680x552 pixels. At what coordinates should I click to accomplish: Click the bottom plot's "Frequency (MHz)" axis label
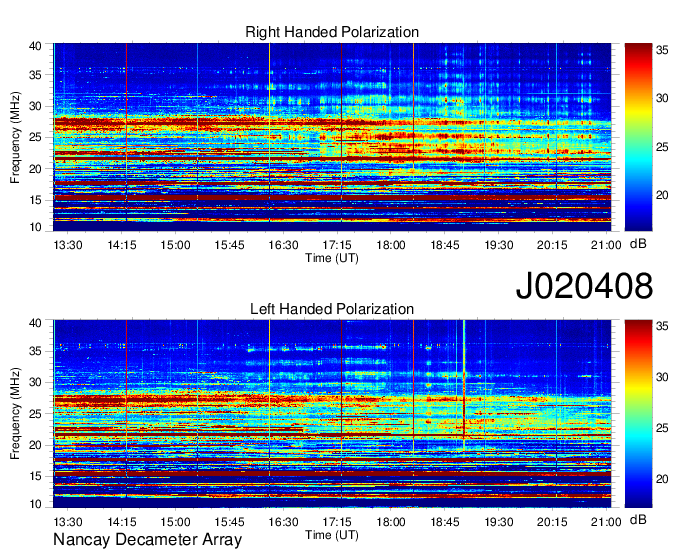15,414
